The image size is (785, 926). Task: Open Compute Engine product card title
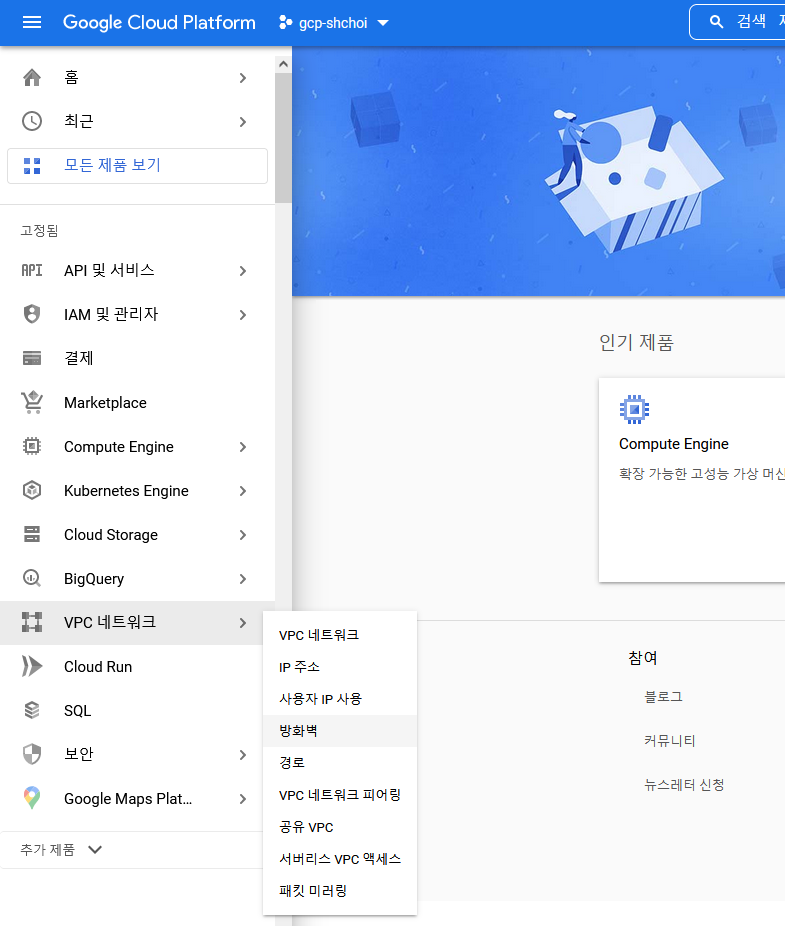click(x=673, y=444)
